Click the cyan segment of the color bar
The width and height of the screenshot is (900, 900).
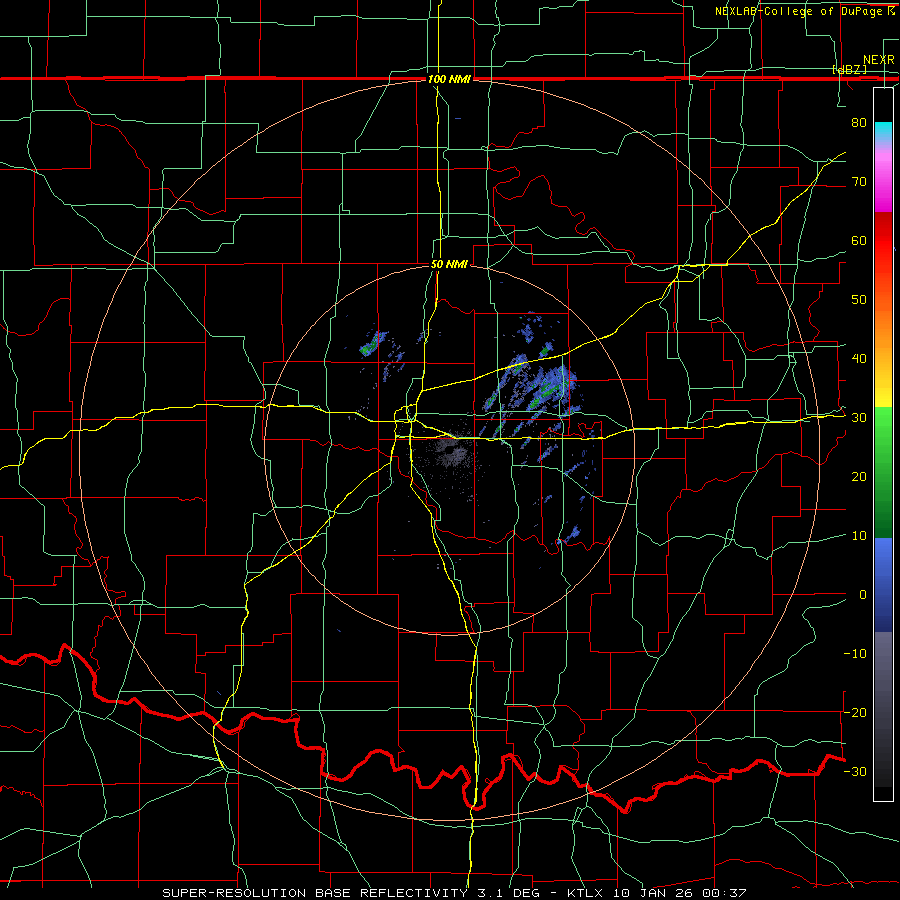pyautogui.click(x=883, y=132)
